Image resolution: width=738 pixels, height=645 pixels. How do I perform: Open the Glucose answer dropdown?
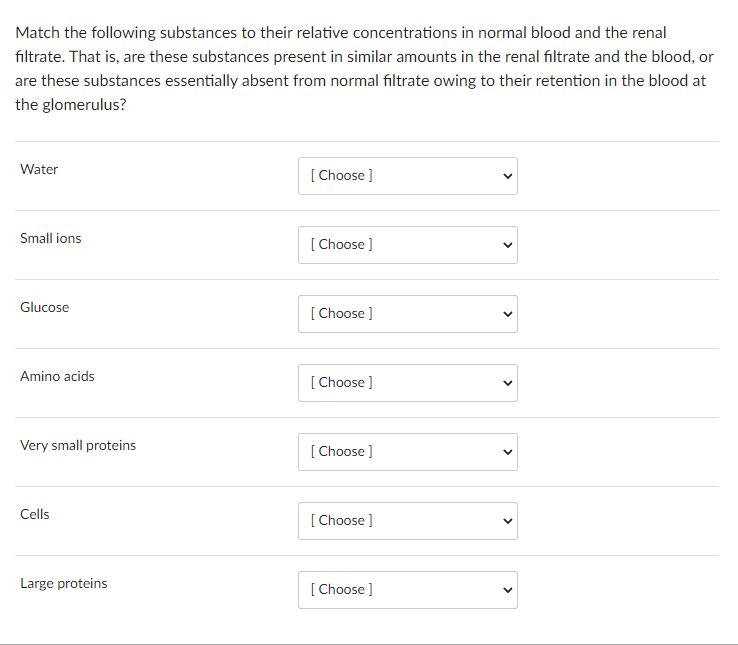407,313
